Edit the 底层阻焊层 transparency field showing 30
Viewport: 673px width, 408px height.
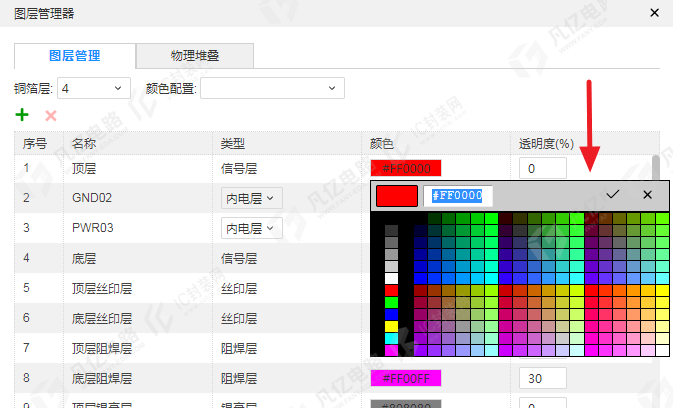point(543,378)
